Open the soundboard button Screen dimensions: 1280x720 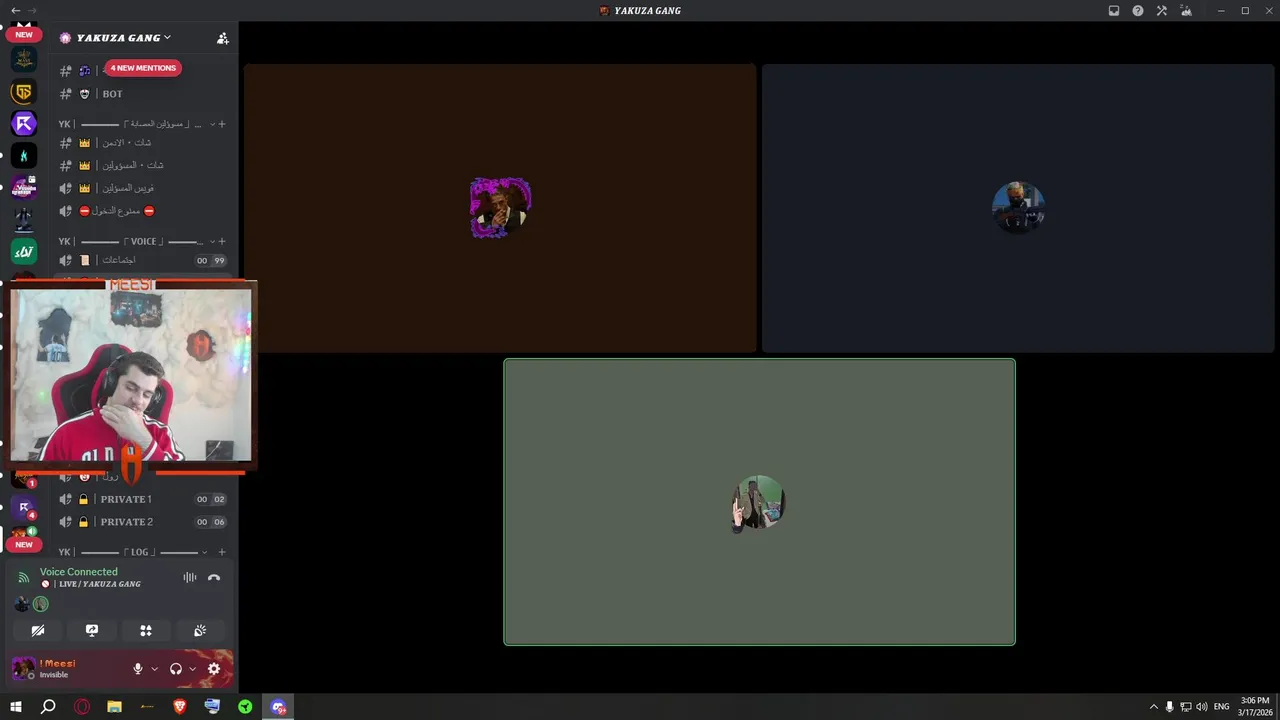[x=200, y=631]
